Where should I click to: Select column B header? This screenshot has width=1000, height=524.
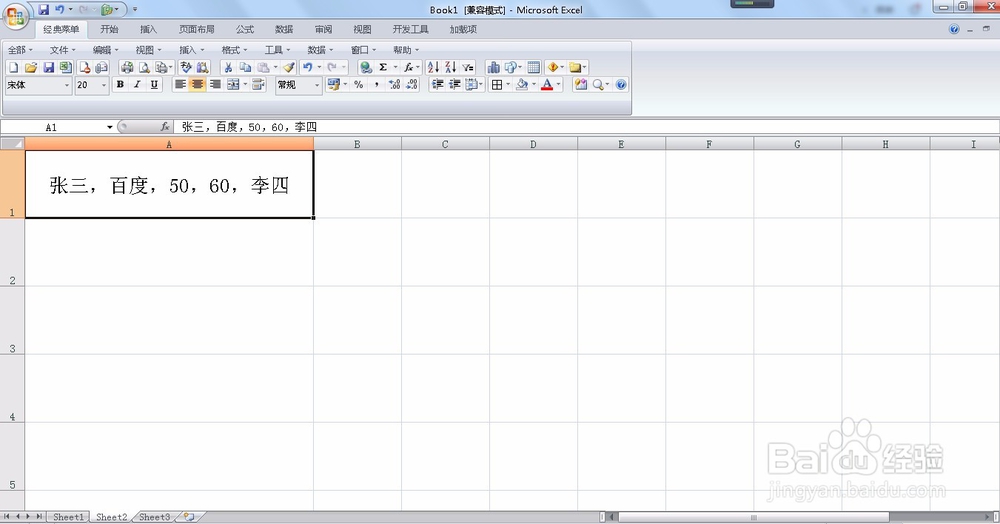point(357,145)
